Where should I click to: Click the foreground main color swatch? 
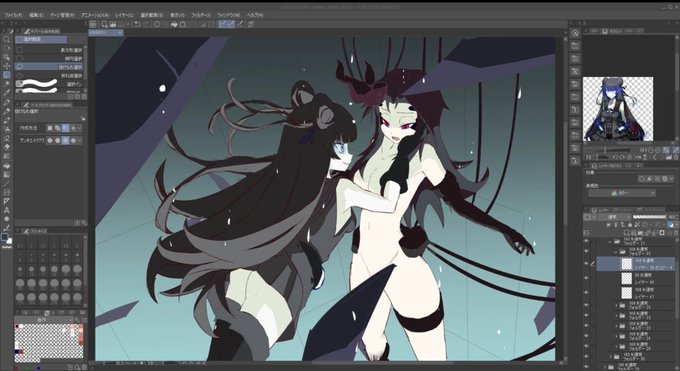[5, 237]
